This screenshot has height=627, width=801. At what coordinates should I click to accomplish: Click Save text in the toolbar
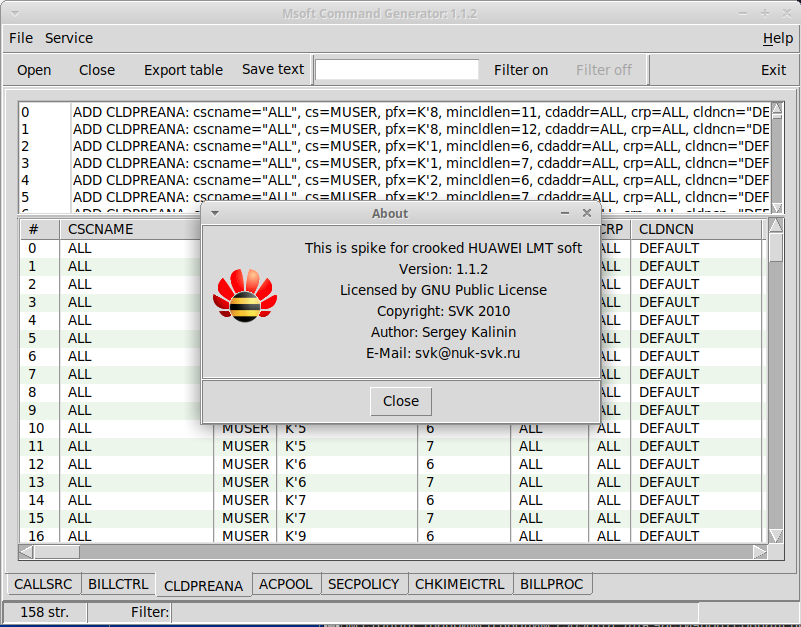(273, 69)
